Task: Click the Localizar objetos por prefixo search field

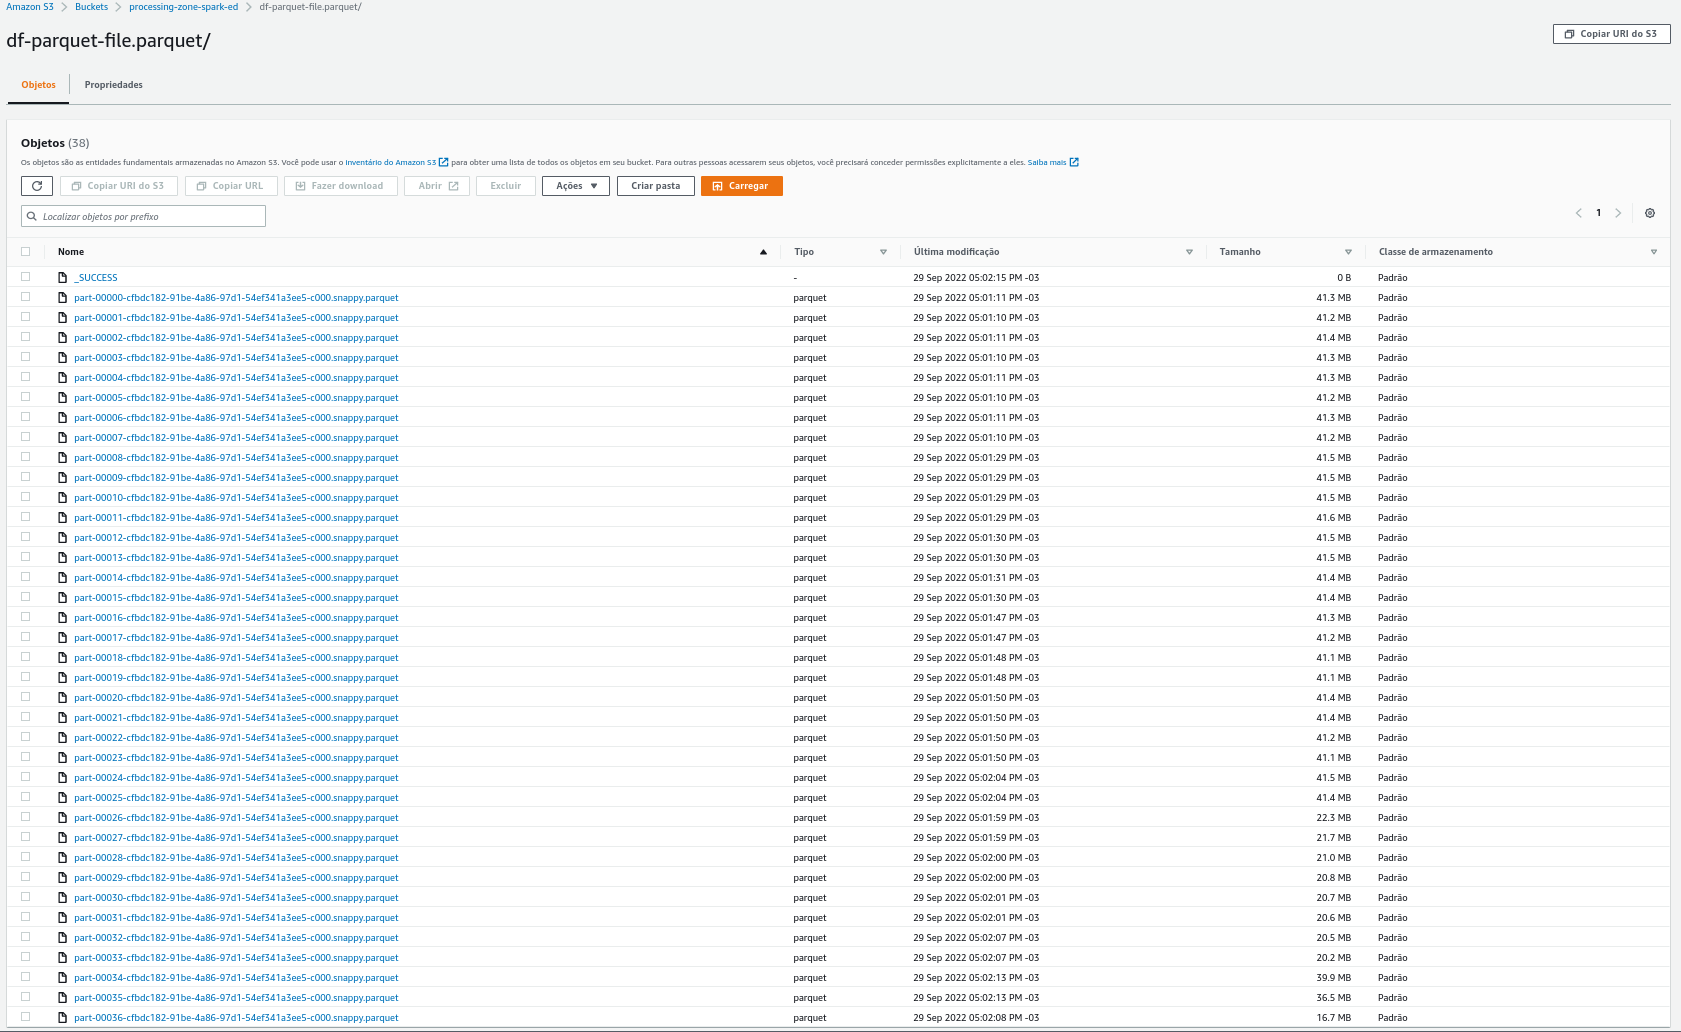Action: pyautogui.click(x=143, y=216)
